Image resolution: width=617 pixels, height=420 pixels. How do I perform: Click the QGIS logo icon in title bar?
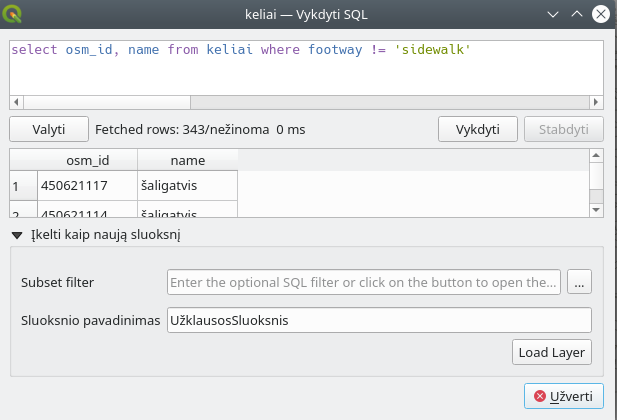click(x=12, y=14)
